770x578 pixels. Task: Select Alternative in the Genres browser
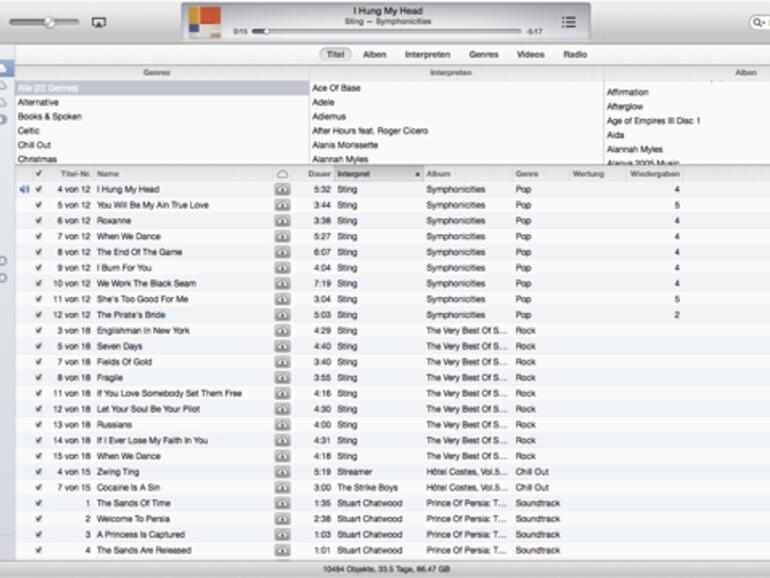162,102
